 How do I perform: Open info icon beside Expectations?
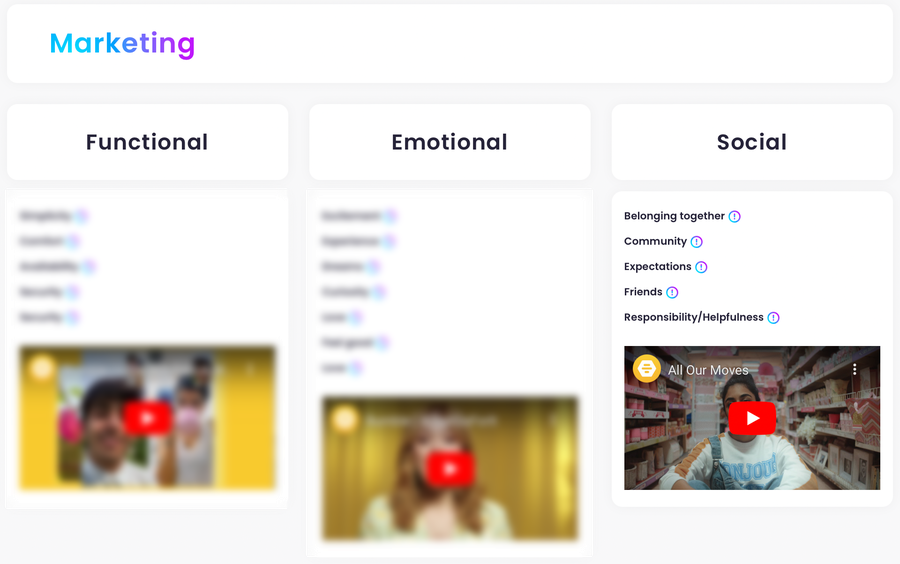(x=701, y=267)
